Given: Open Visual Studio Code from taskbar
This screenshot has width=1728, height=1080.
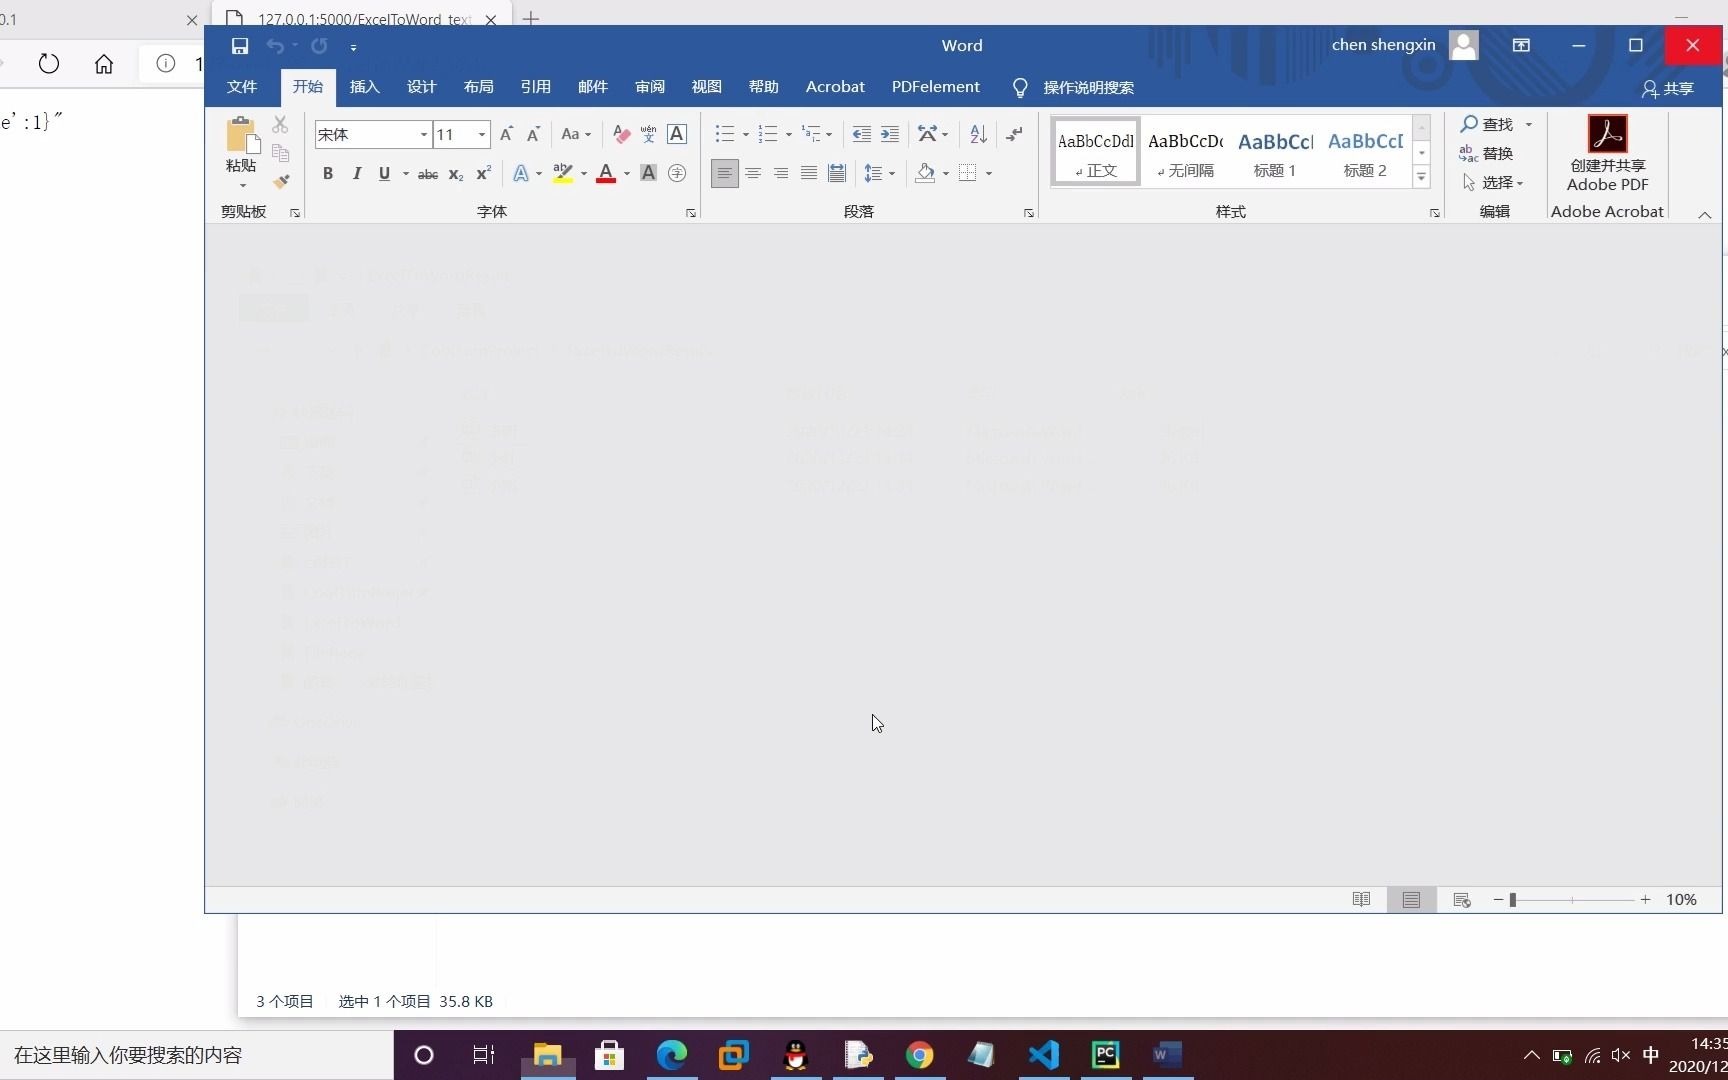Looking at the screenshot, I should pos(1044,1055).
